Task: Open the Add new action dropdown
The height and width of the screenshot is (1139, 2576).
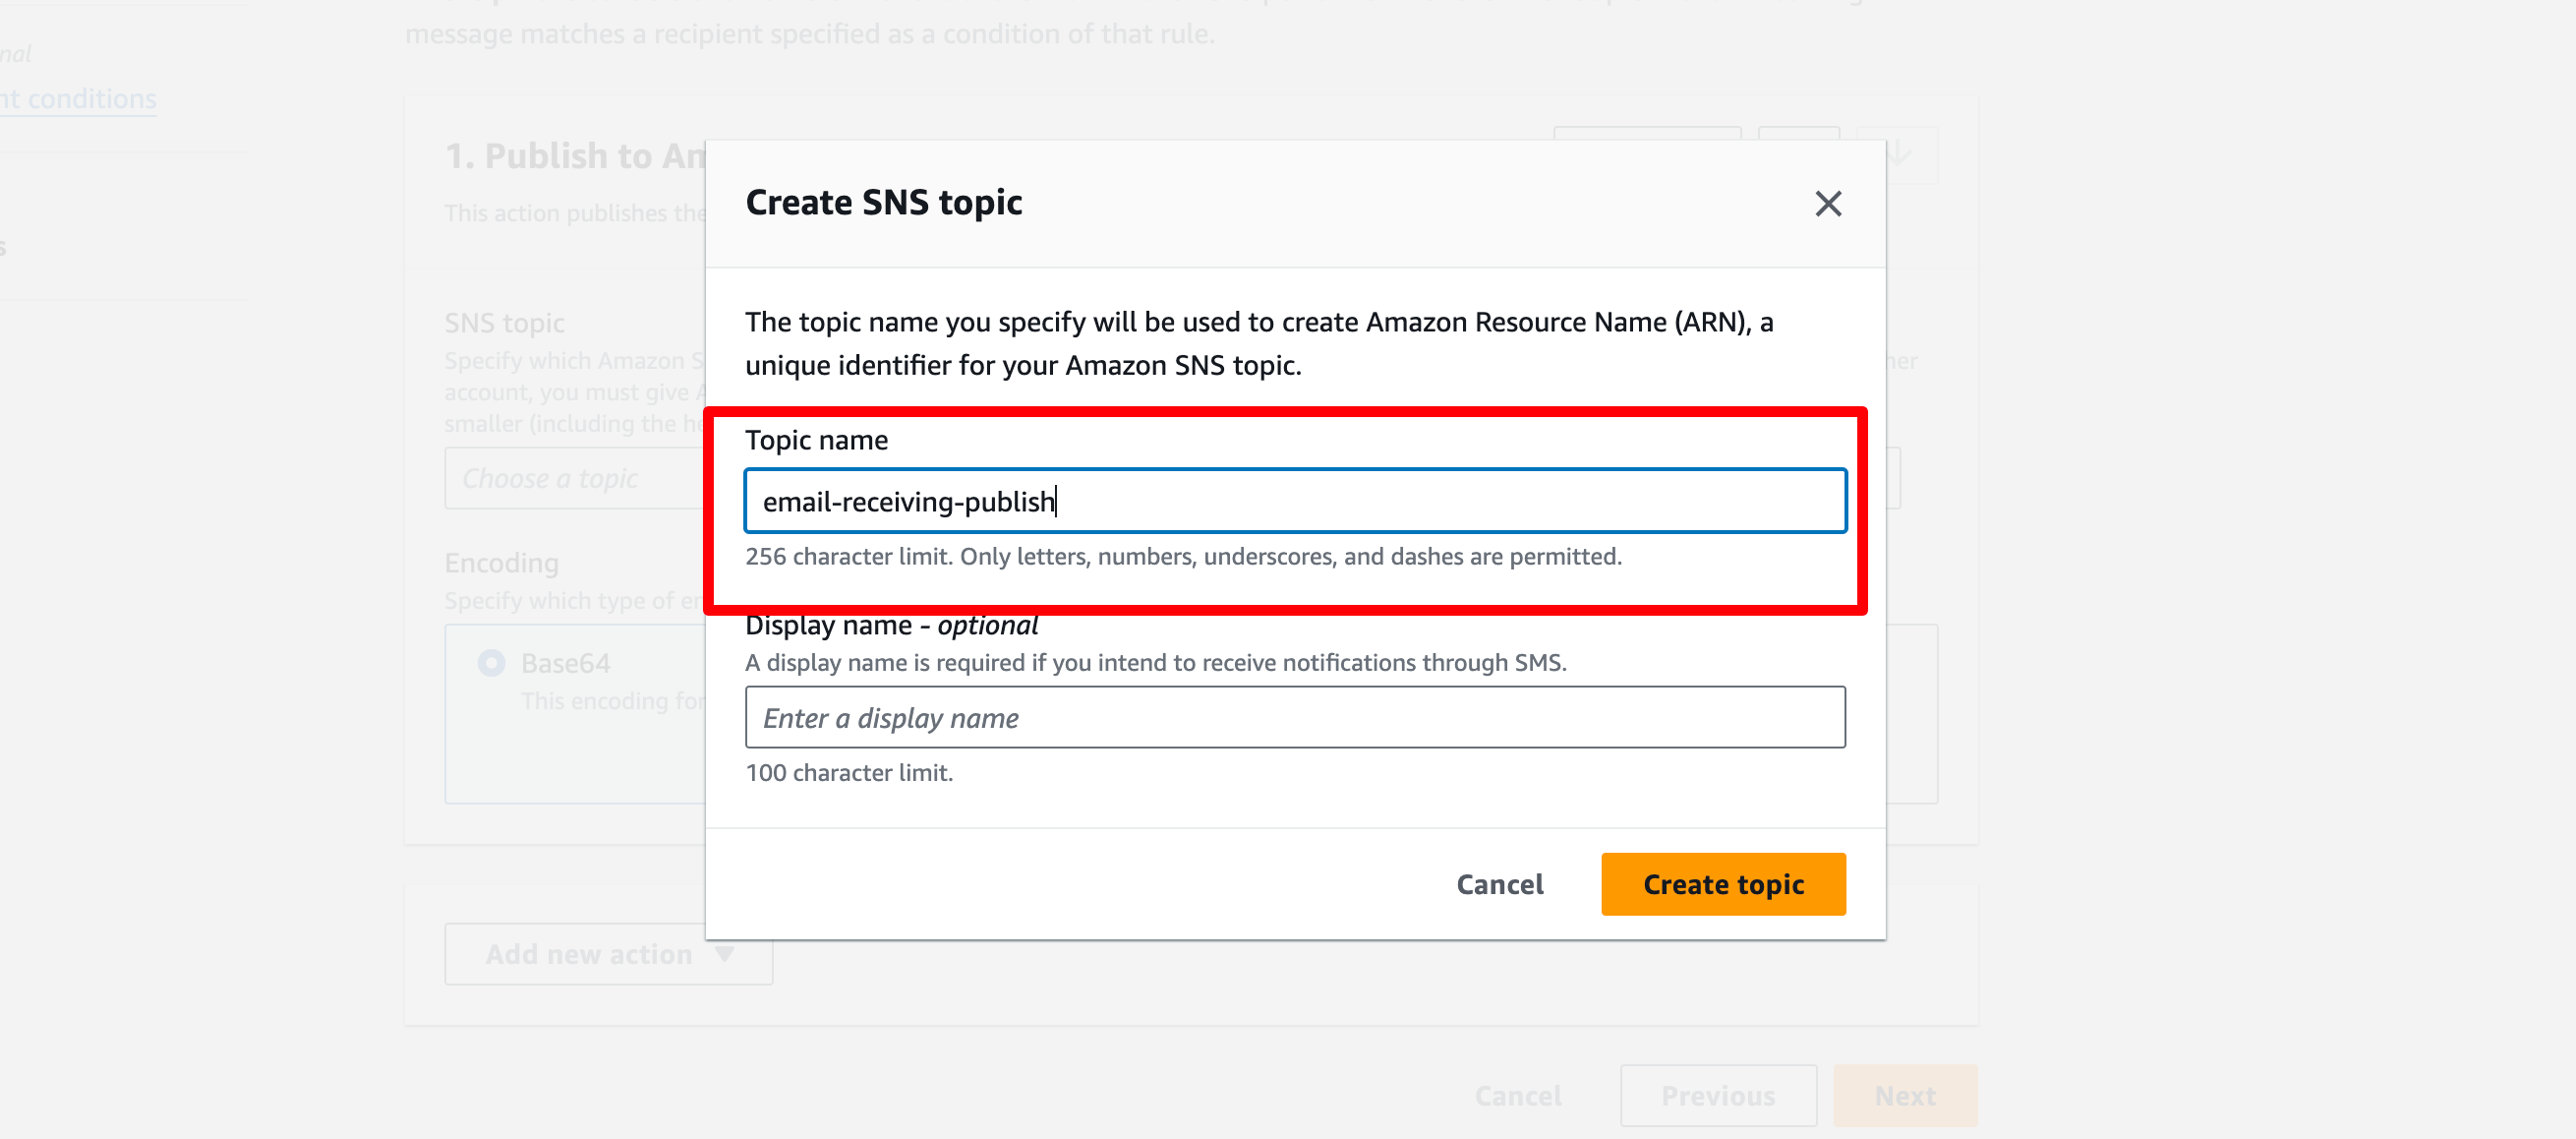Action: [608, 954]
